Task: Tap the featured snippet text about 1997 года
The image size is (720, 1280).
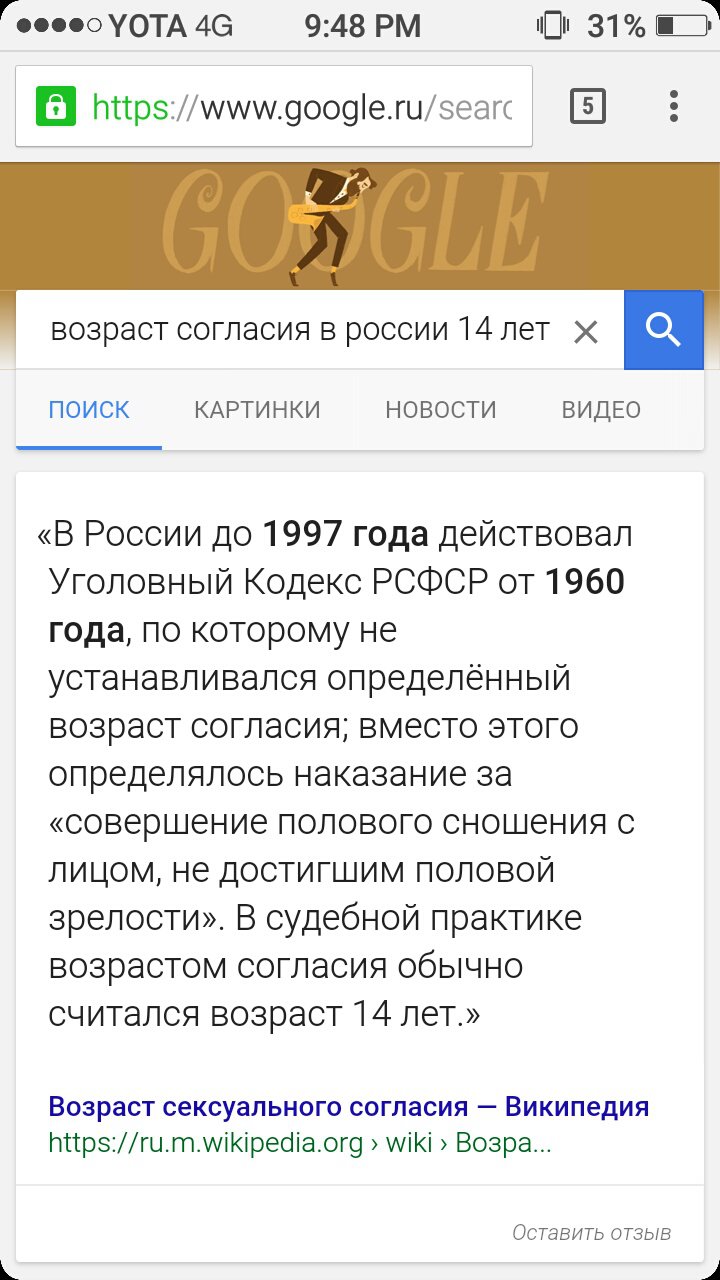Action: [340, 775]
